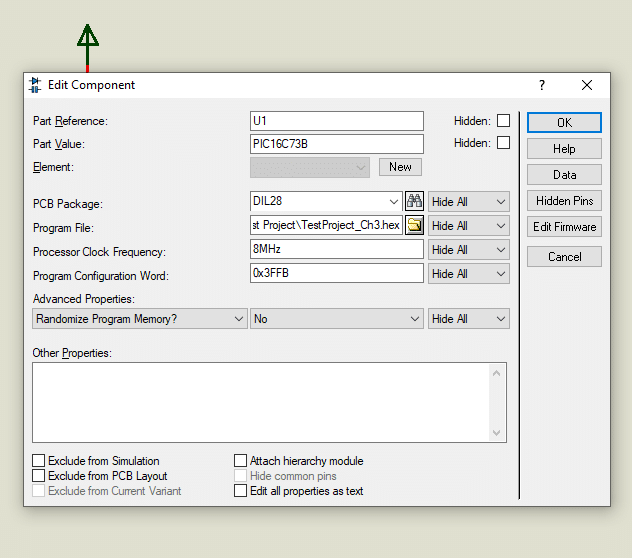
Task: Enable Exclude from PCB Layout
Action: [x=38, y=476]
